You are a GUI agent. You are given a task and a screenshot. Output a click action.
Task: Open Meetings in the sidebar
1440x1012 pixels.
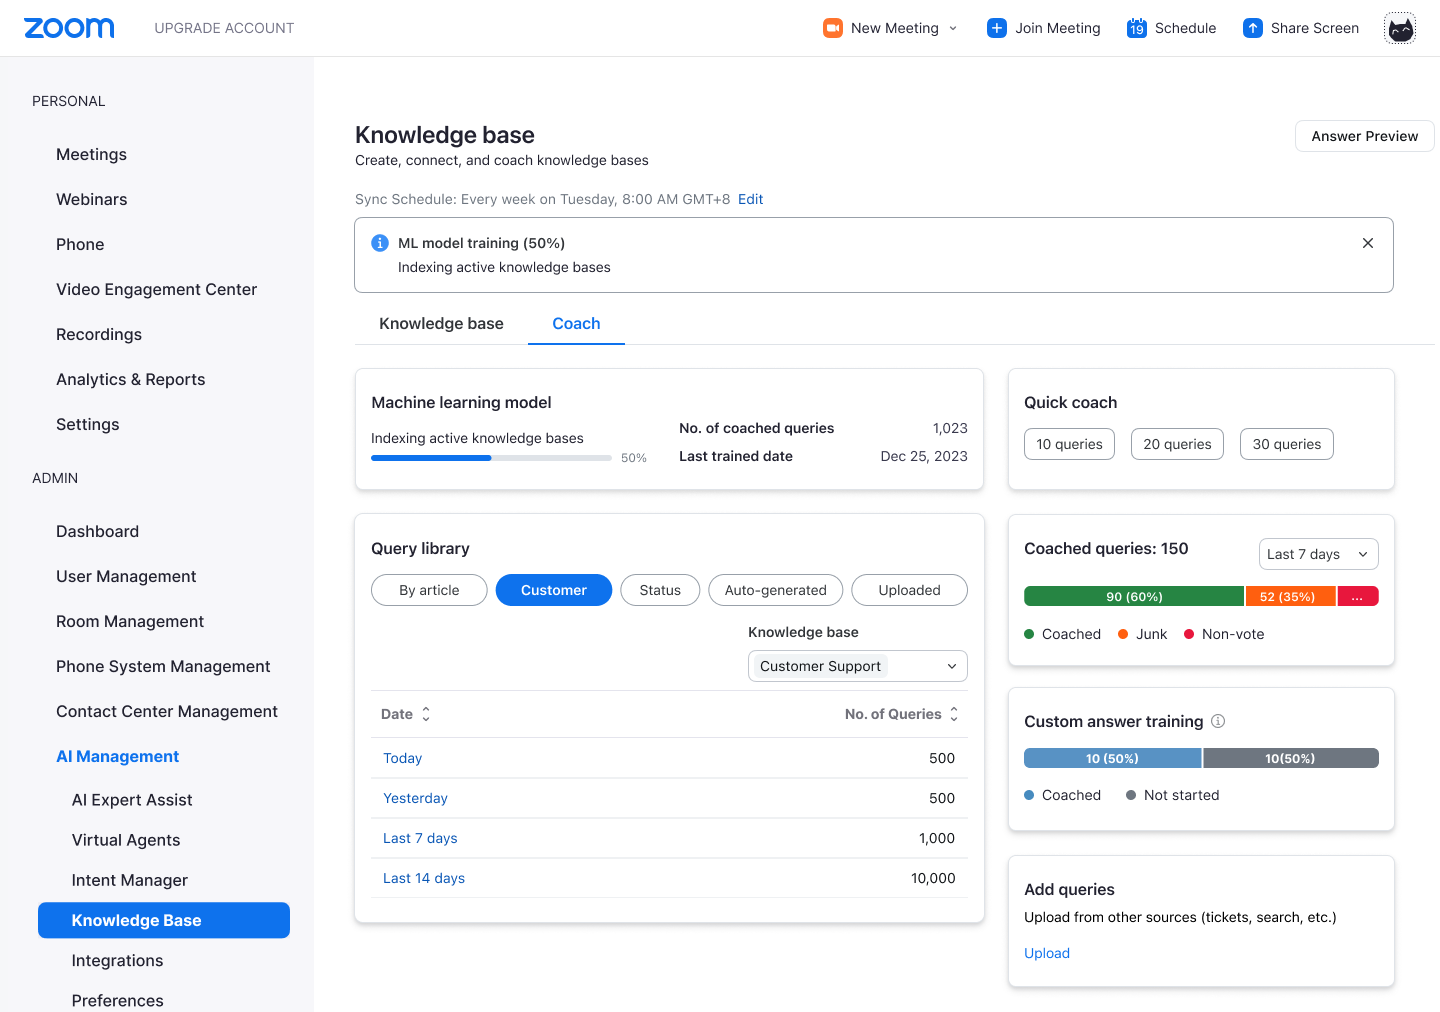(x=91, y=154)
